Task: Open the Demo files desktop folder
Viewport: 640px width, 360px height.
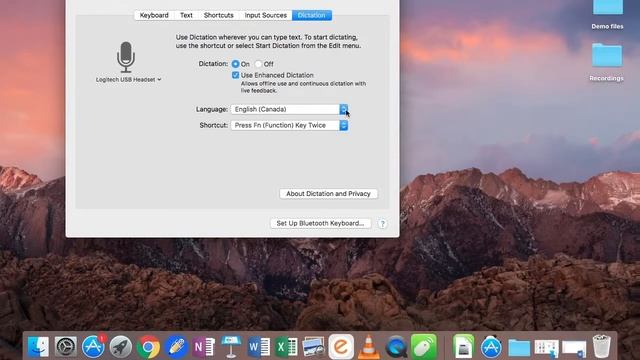Action: point(607,15)
